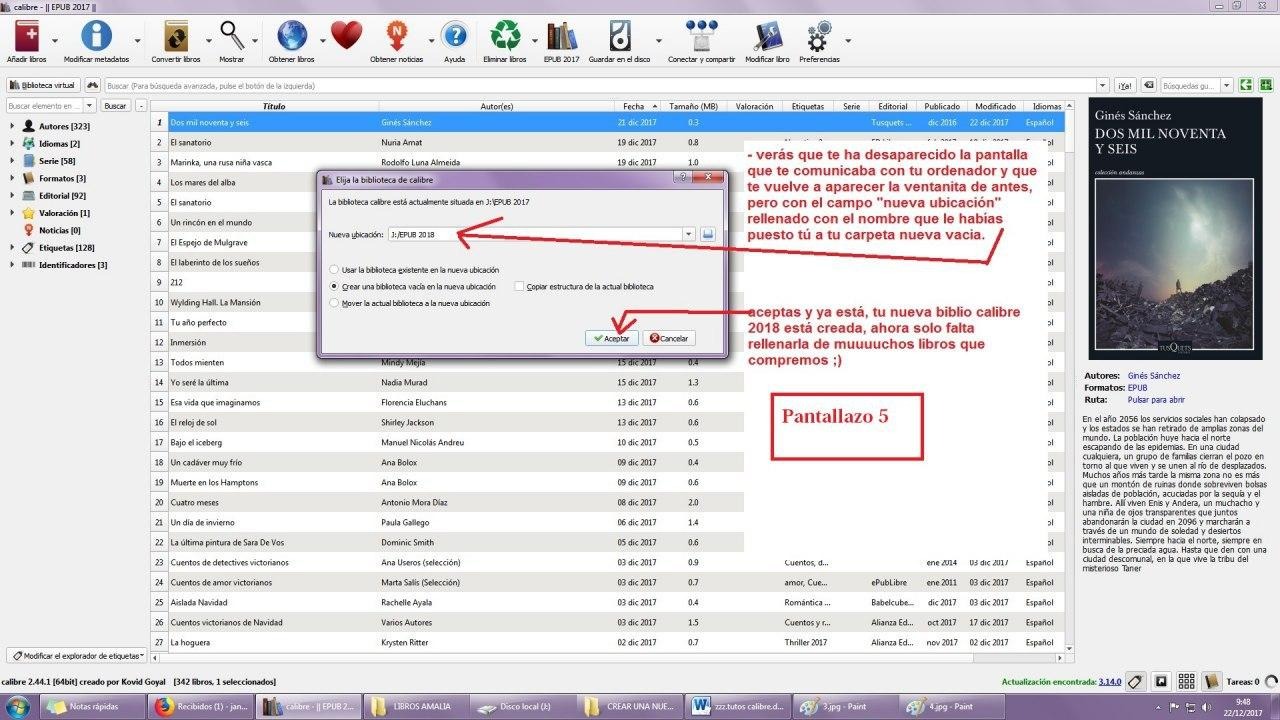Click the Convertir libros icon
The image size is (1280, 720).
[x=176, y=37]
